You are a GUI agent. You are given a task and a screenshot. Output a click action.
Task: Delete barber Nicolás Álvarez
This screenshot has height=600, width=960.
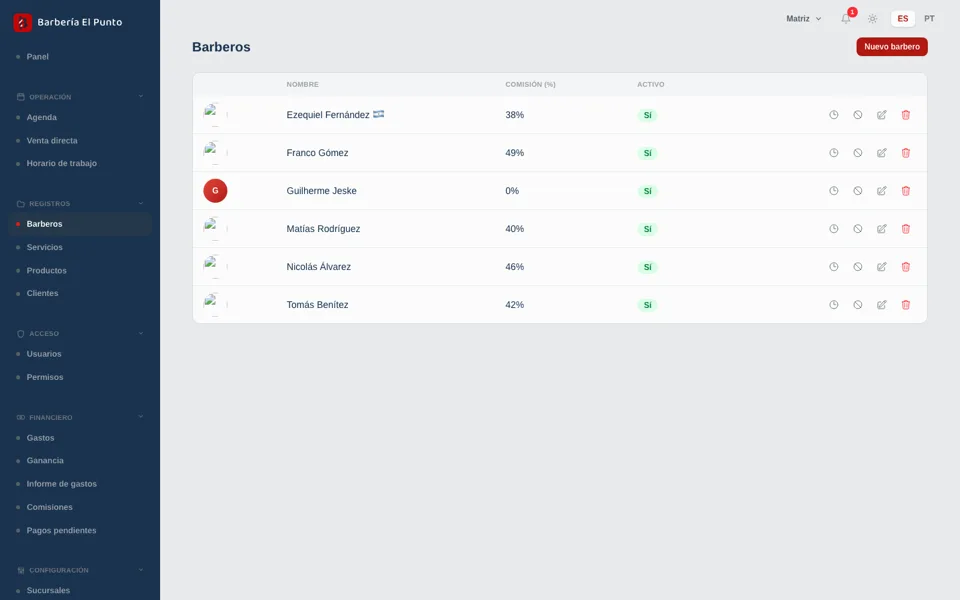pos(906,267)
